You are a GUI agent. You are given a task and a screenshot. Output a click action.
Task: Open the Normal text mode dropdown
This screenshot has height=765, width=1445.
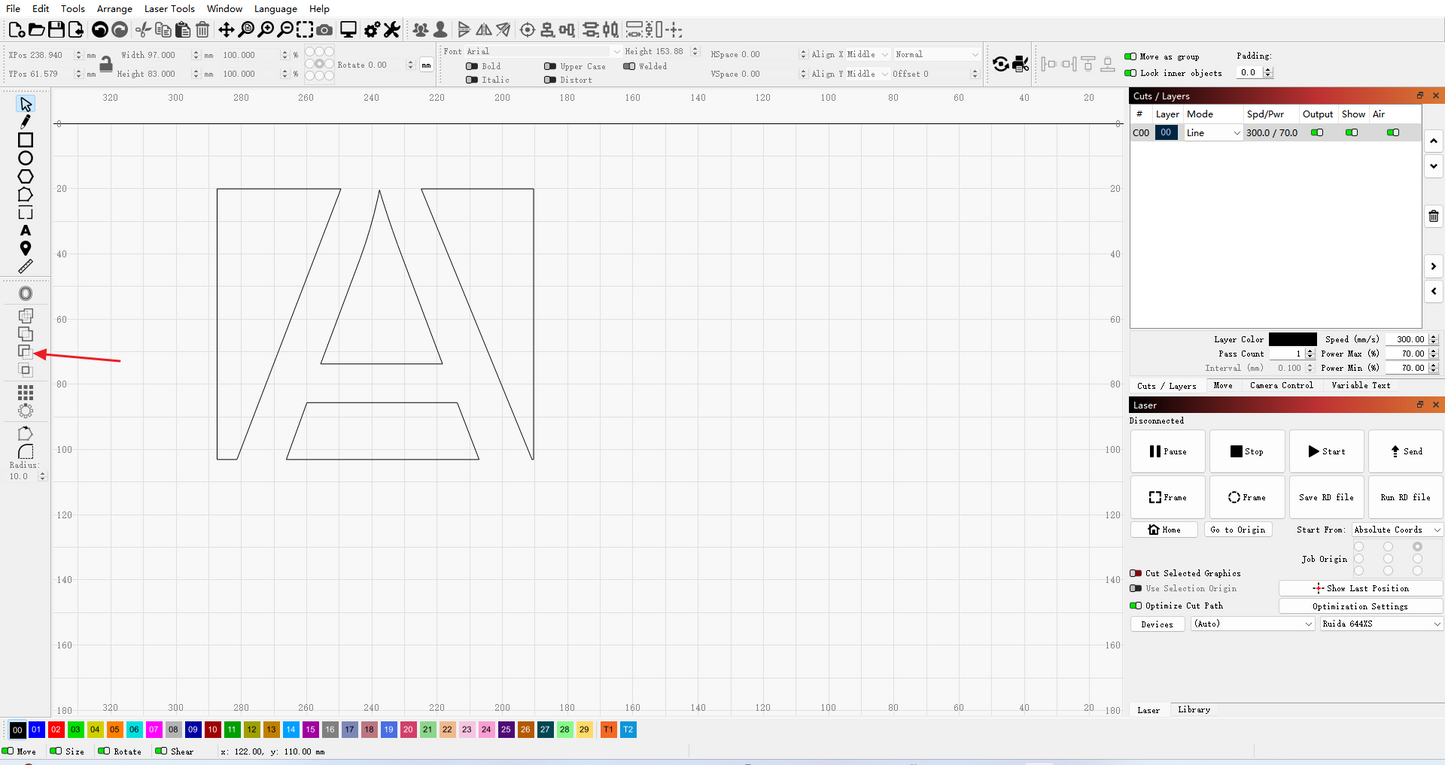pos(937,54)
